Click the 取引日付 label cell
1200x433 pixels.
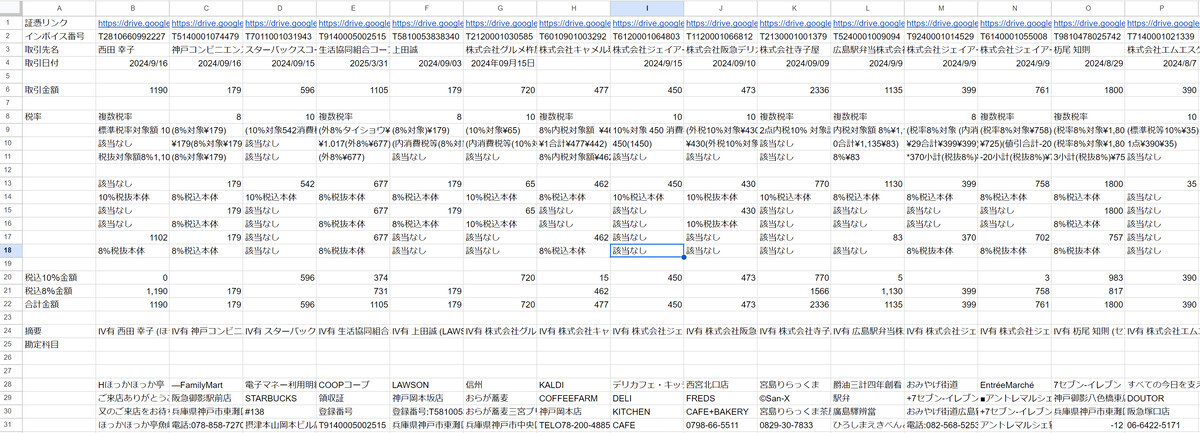click(x=58, y=62)
